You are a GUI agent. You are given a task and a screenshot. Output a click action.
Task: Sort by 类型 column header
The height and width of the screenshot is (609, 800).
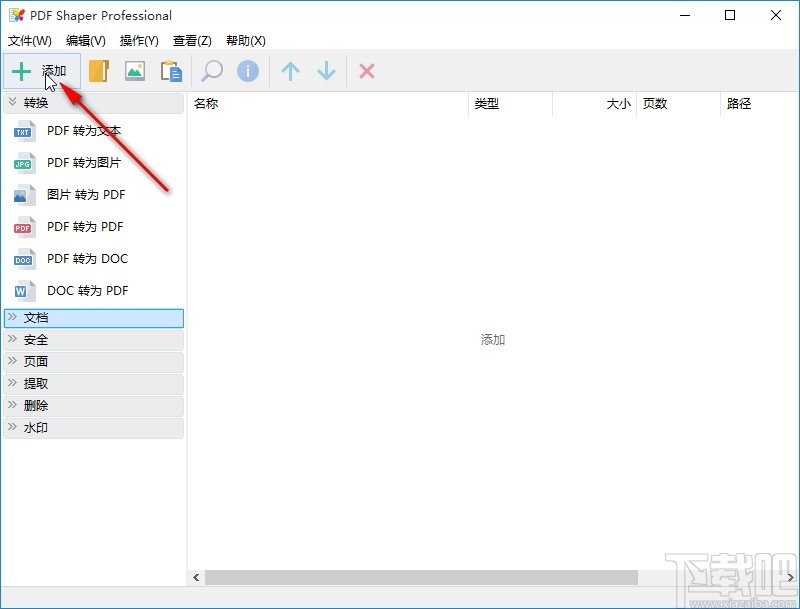[x=510, y=104]
